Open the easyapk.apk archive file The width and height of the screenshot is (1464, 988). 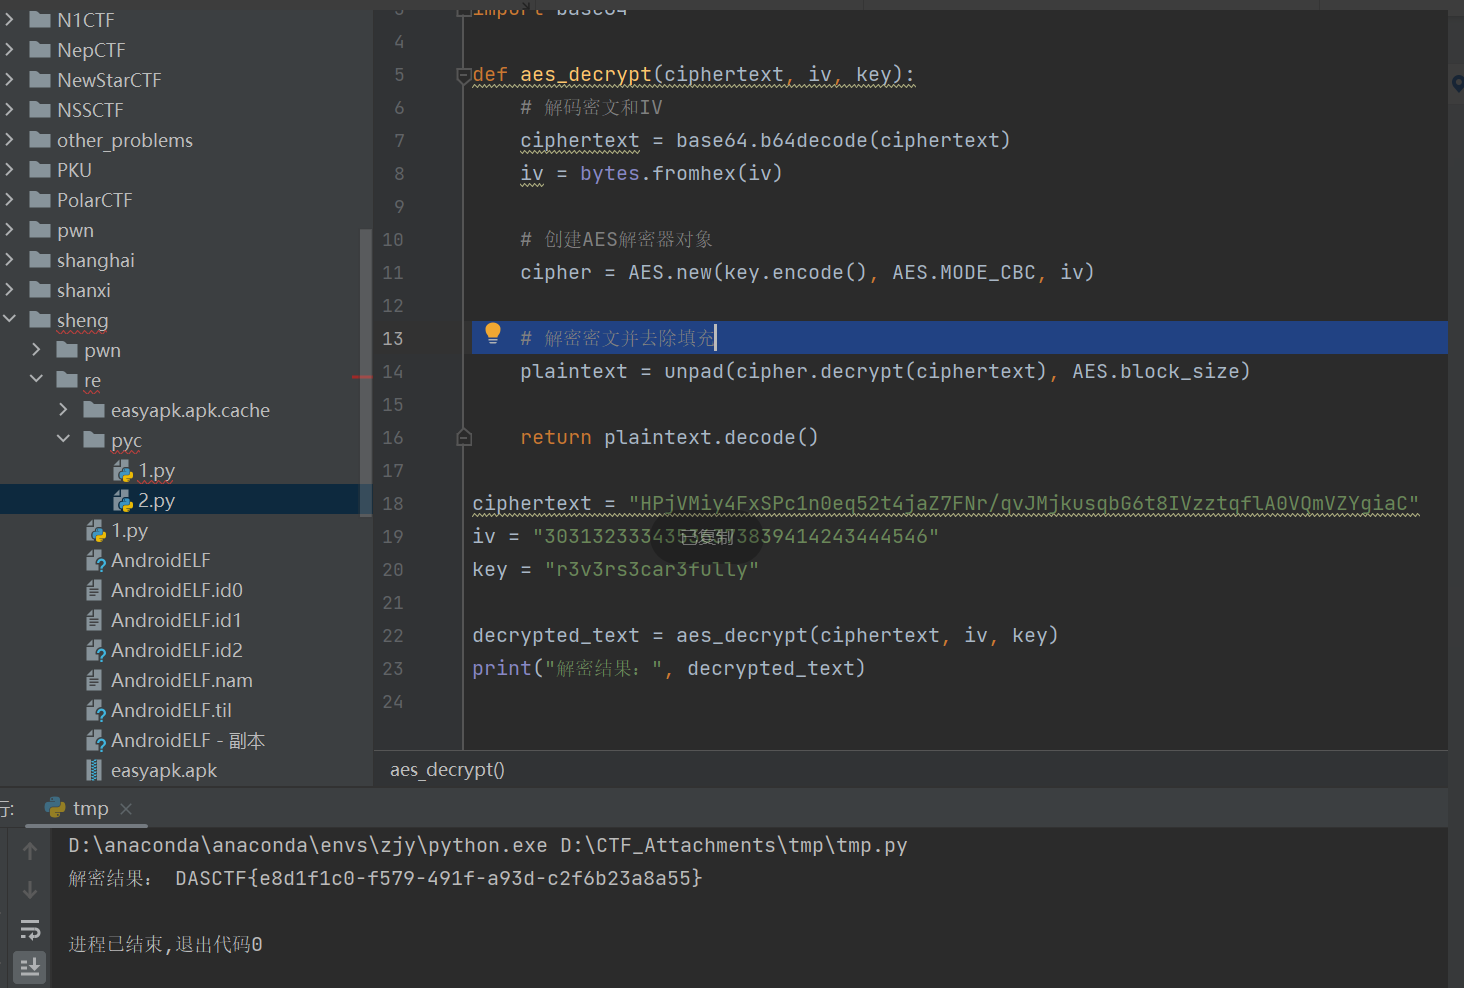(x=163, y=770)
